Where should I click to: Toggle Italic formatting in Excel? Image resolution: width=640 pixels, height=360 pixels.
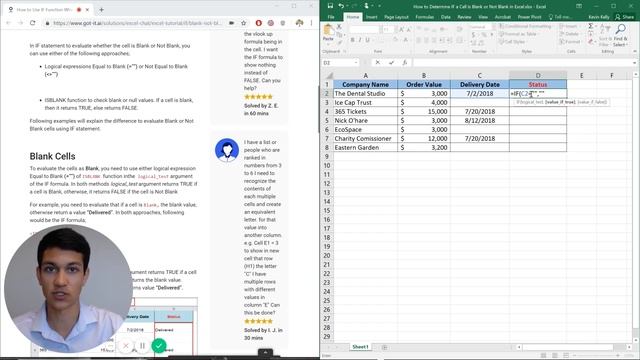(x=360, y=40)
